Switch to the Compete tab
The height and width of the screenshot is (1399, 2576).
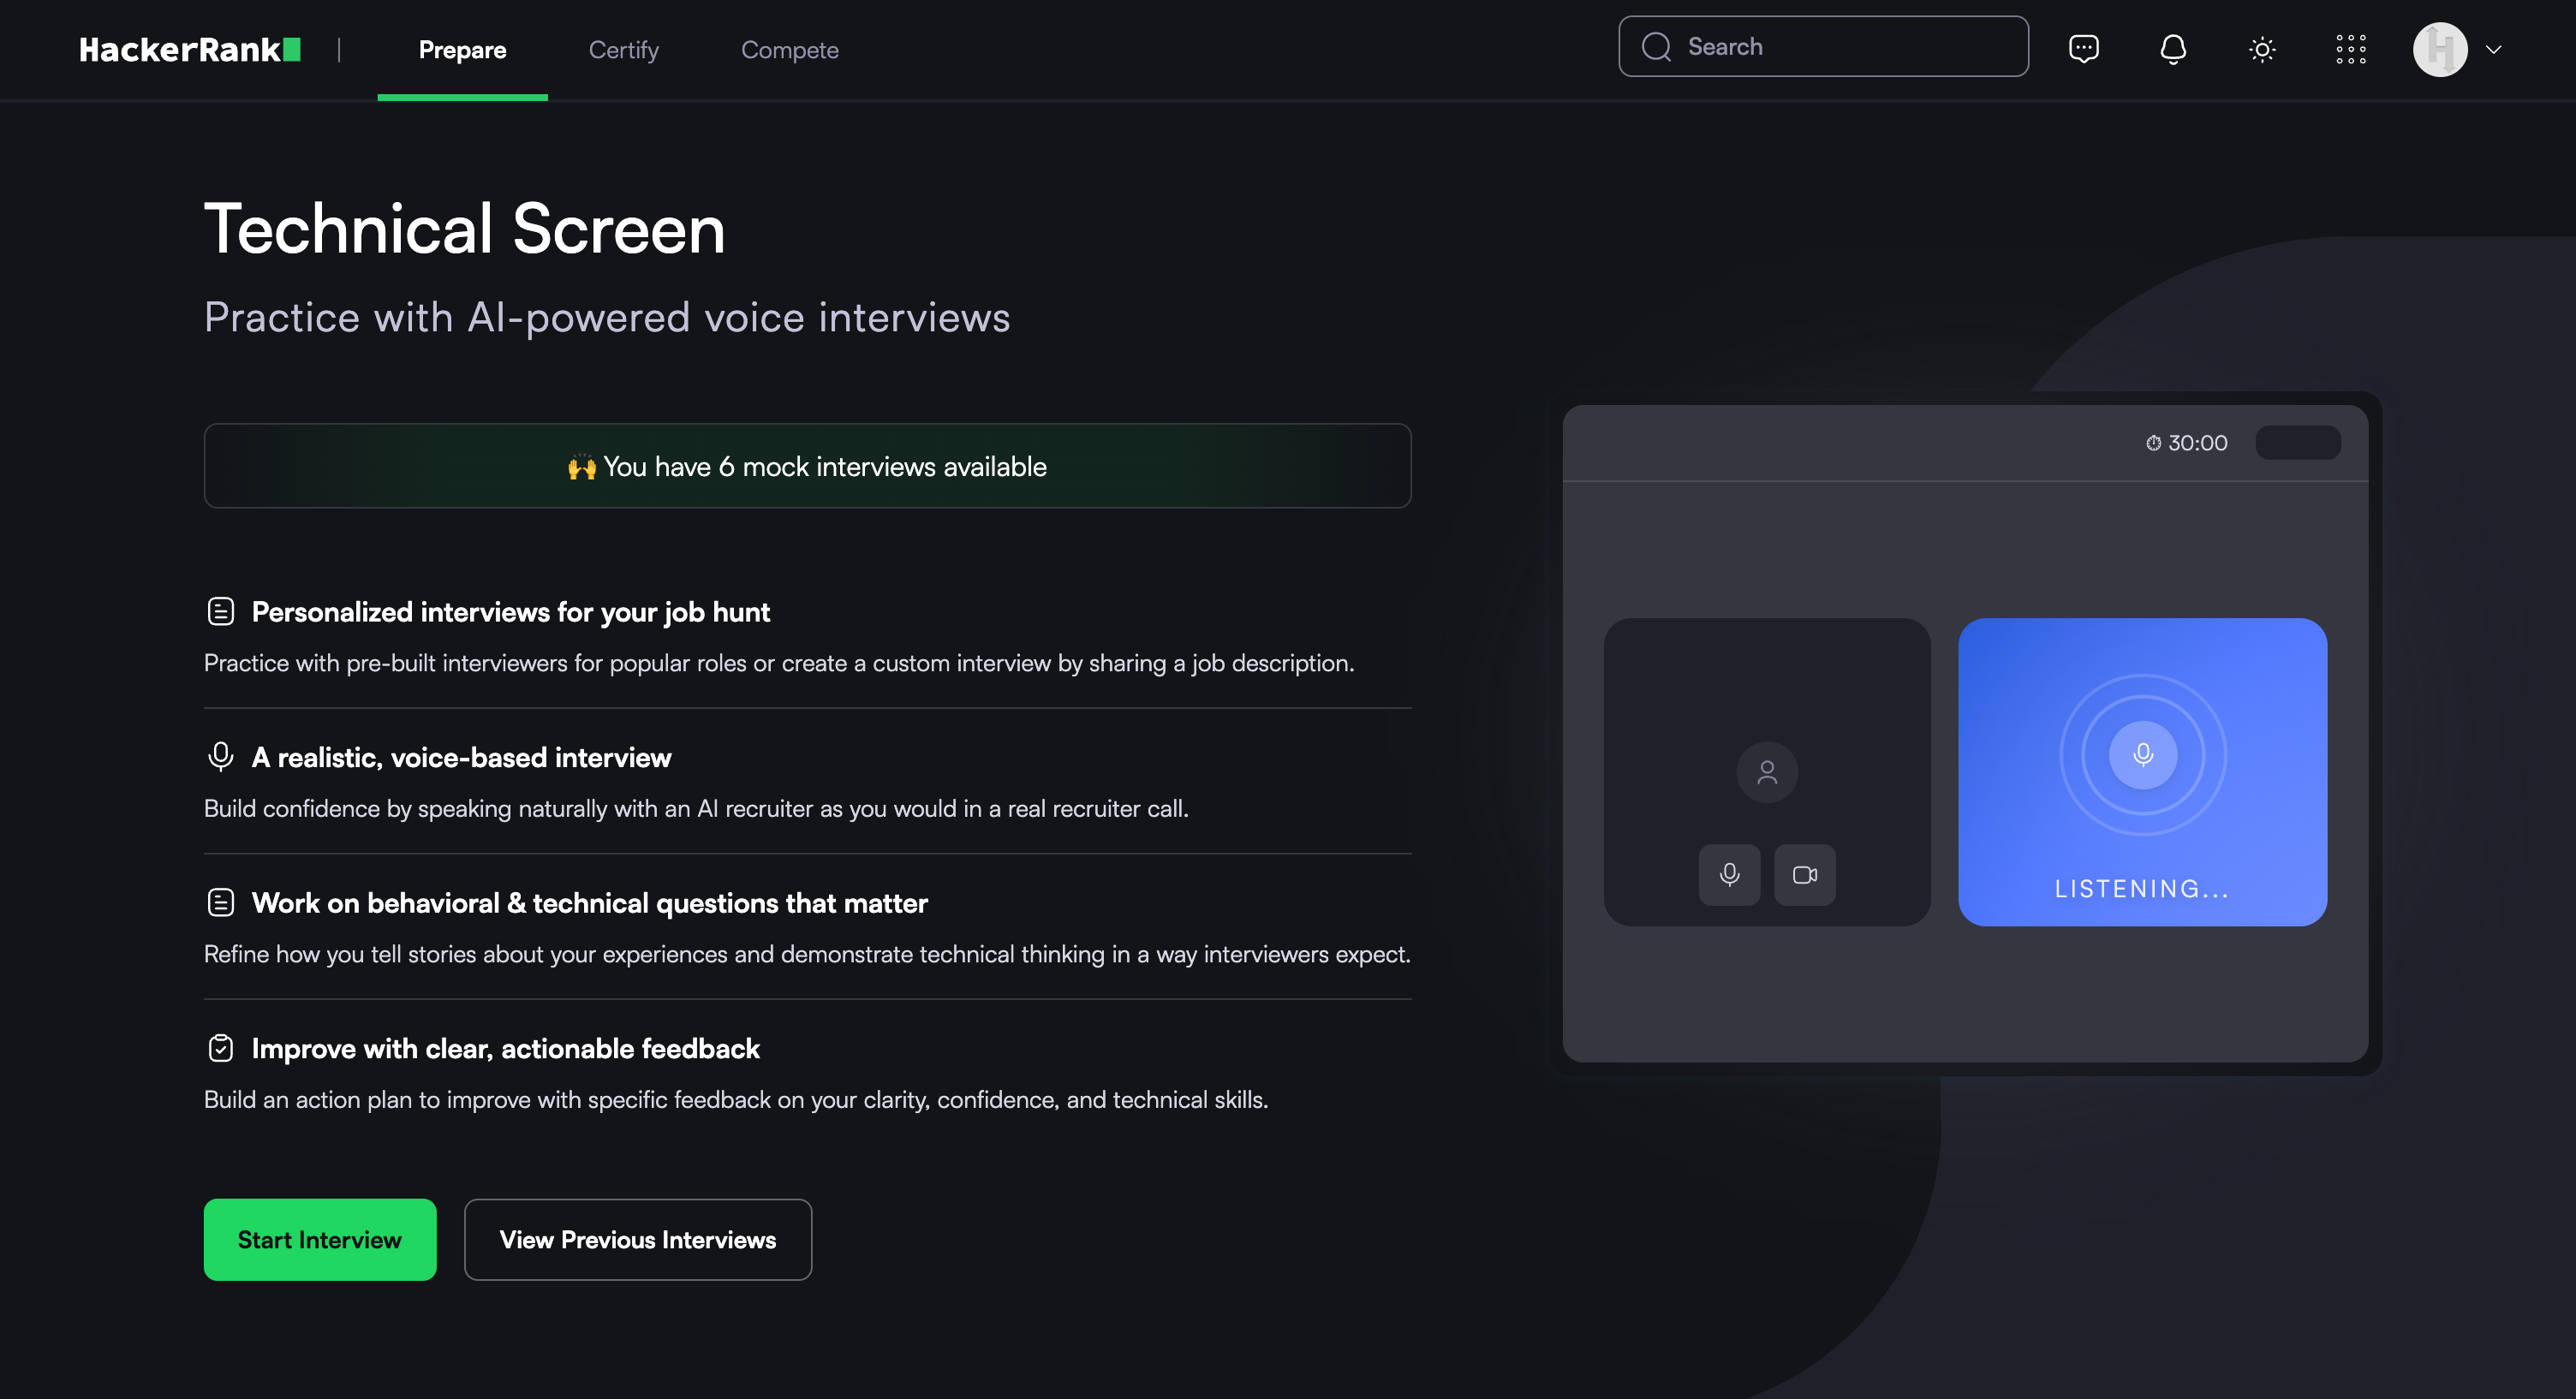point(789,49)
